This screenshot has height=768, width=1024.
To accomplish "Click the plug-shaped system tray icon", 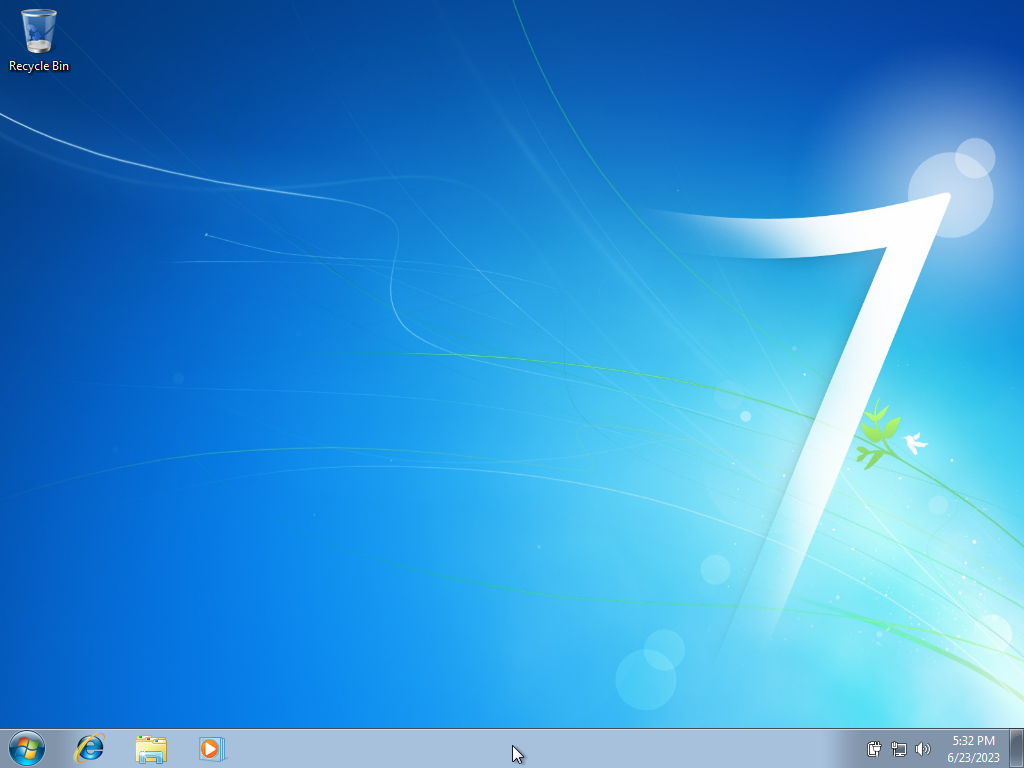I will pos(874,748).
